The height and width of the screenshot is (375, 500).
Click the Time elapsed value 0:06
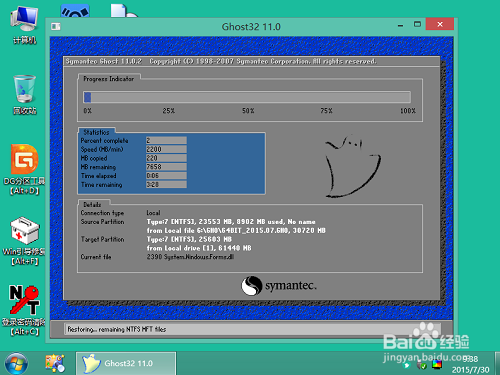(166, 176)
